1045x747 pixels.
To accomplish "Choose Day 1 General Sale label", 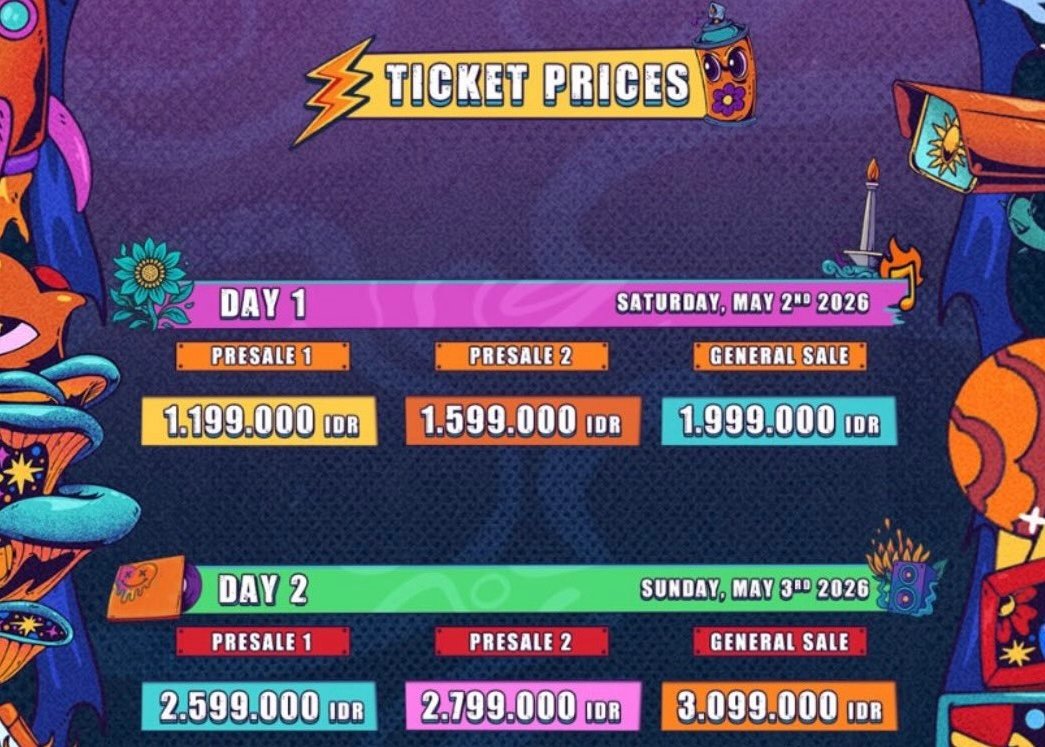I will (x=780, y=356).
